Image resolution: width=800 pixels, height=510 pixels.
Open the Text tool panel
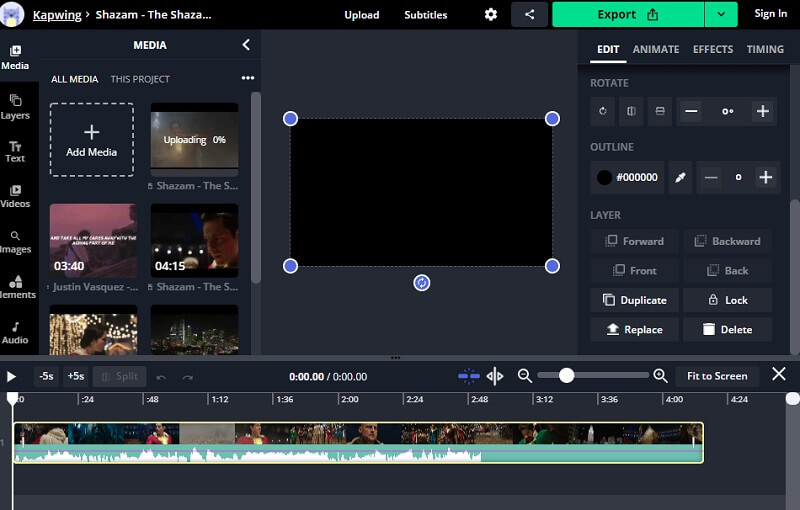tap(15, 151)
